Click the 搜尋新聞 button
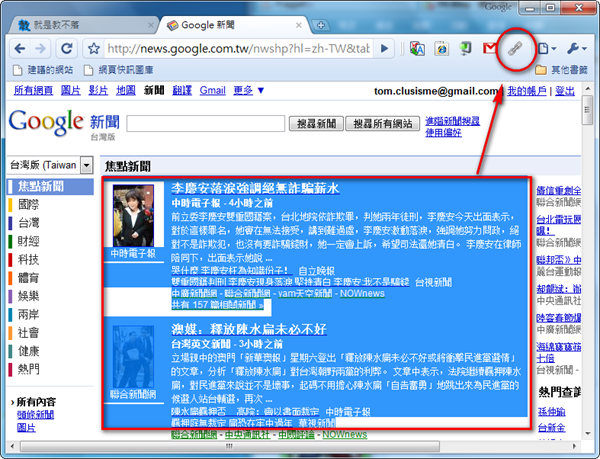600x459 pixels. click(x=316, y=124)
